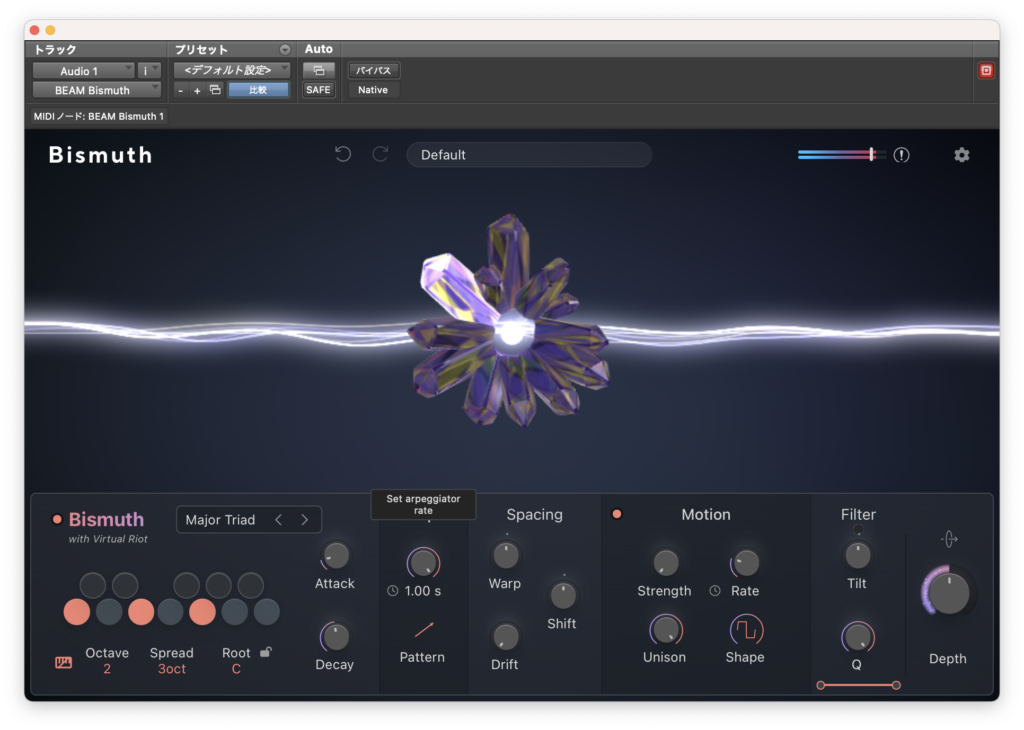This screenshot has height=730, width=1024.
Task: Toggle the Bismuth section power dot
Action: (57, 519)
